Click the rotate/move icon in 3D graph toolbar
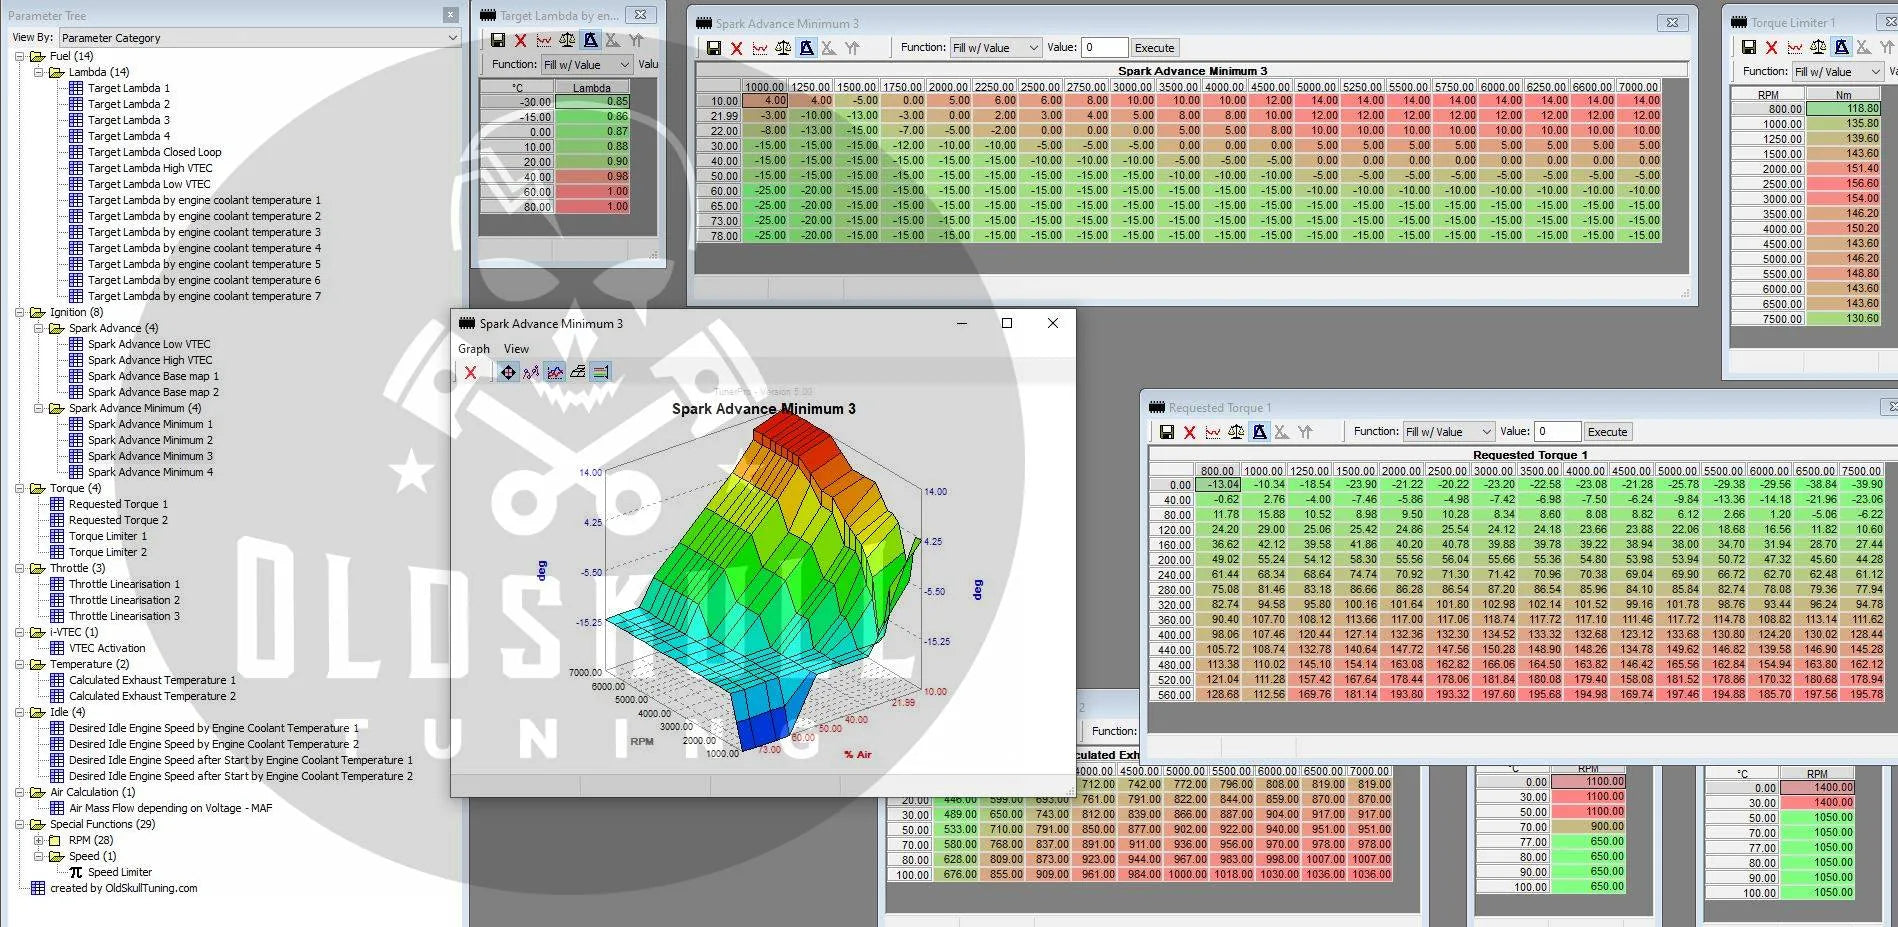The width and height of the screenshot is (1898, 927). 508,373
